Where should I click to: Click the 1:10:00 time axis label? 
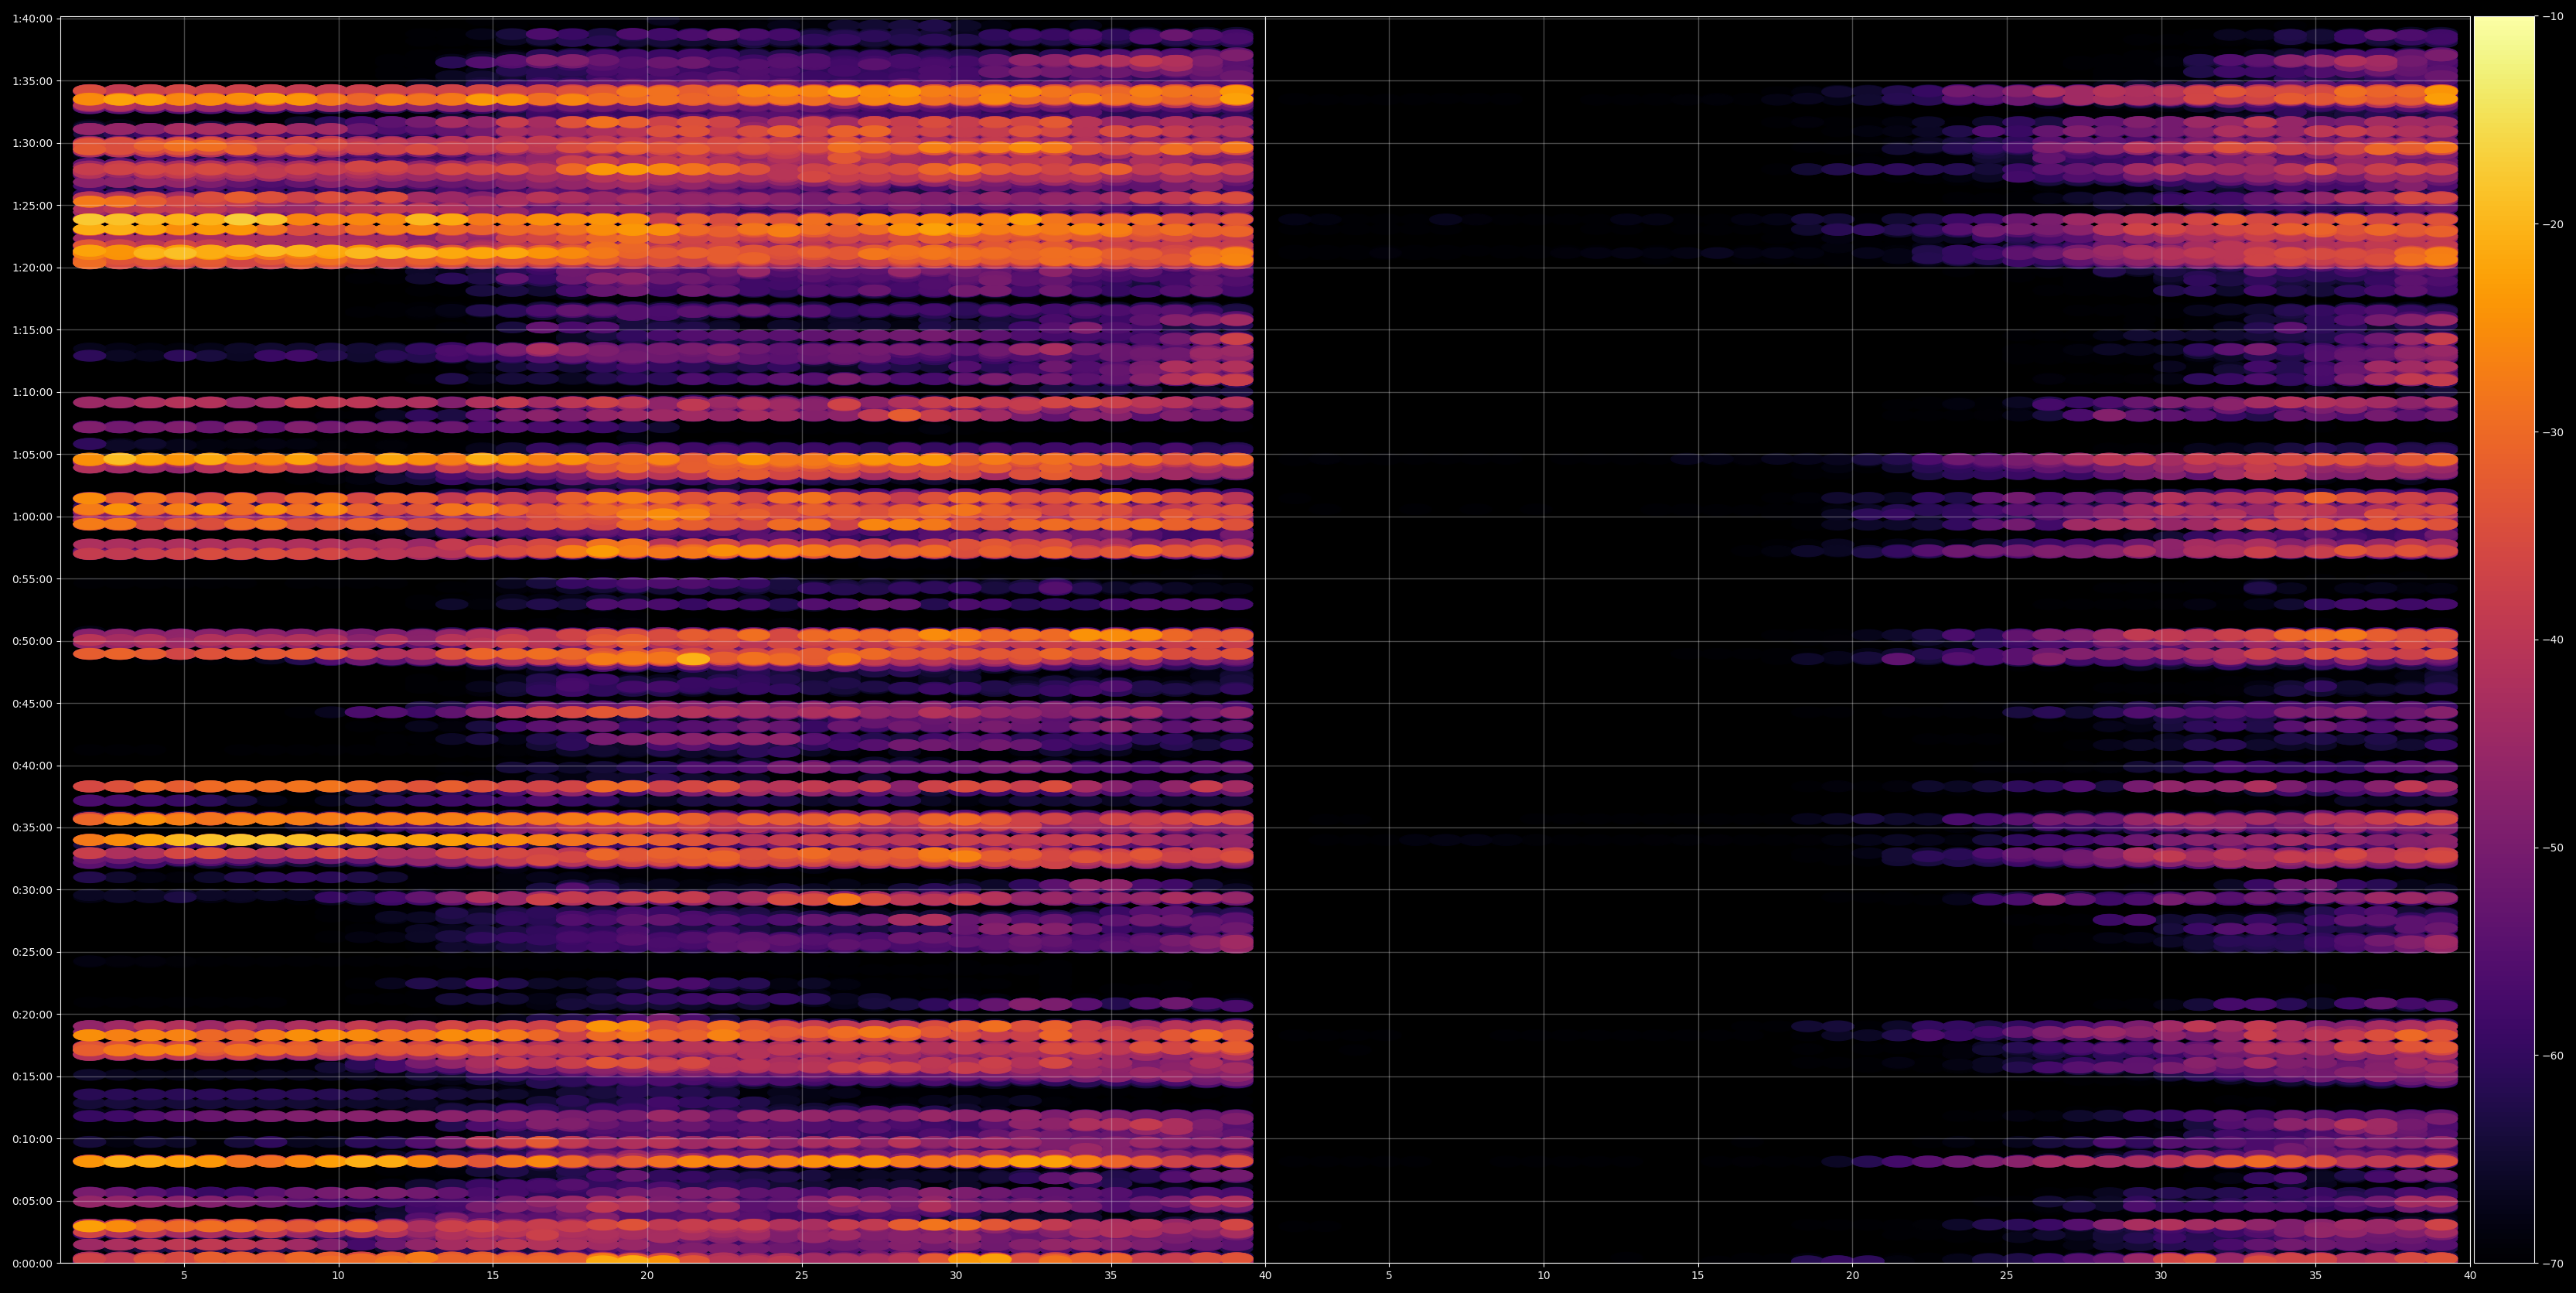(32, 392)
